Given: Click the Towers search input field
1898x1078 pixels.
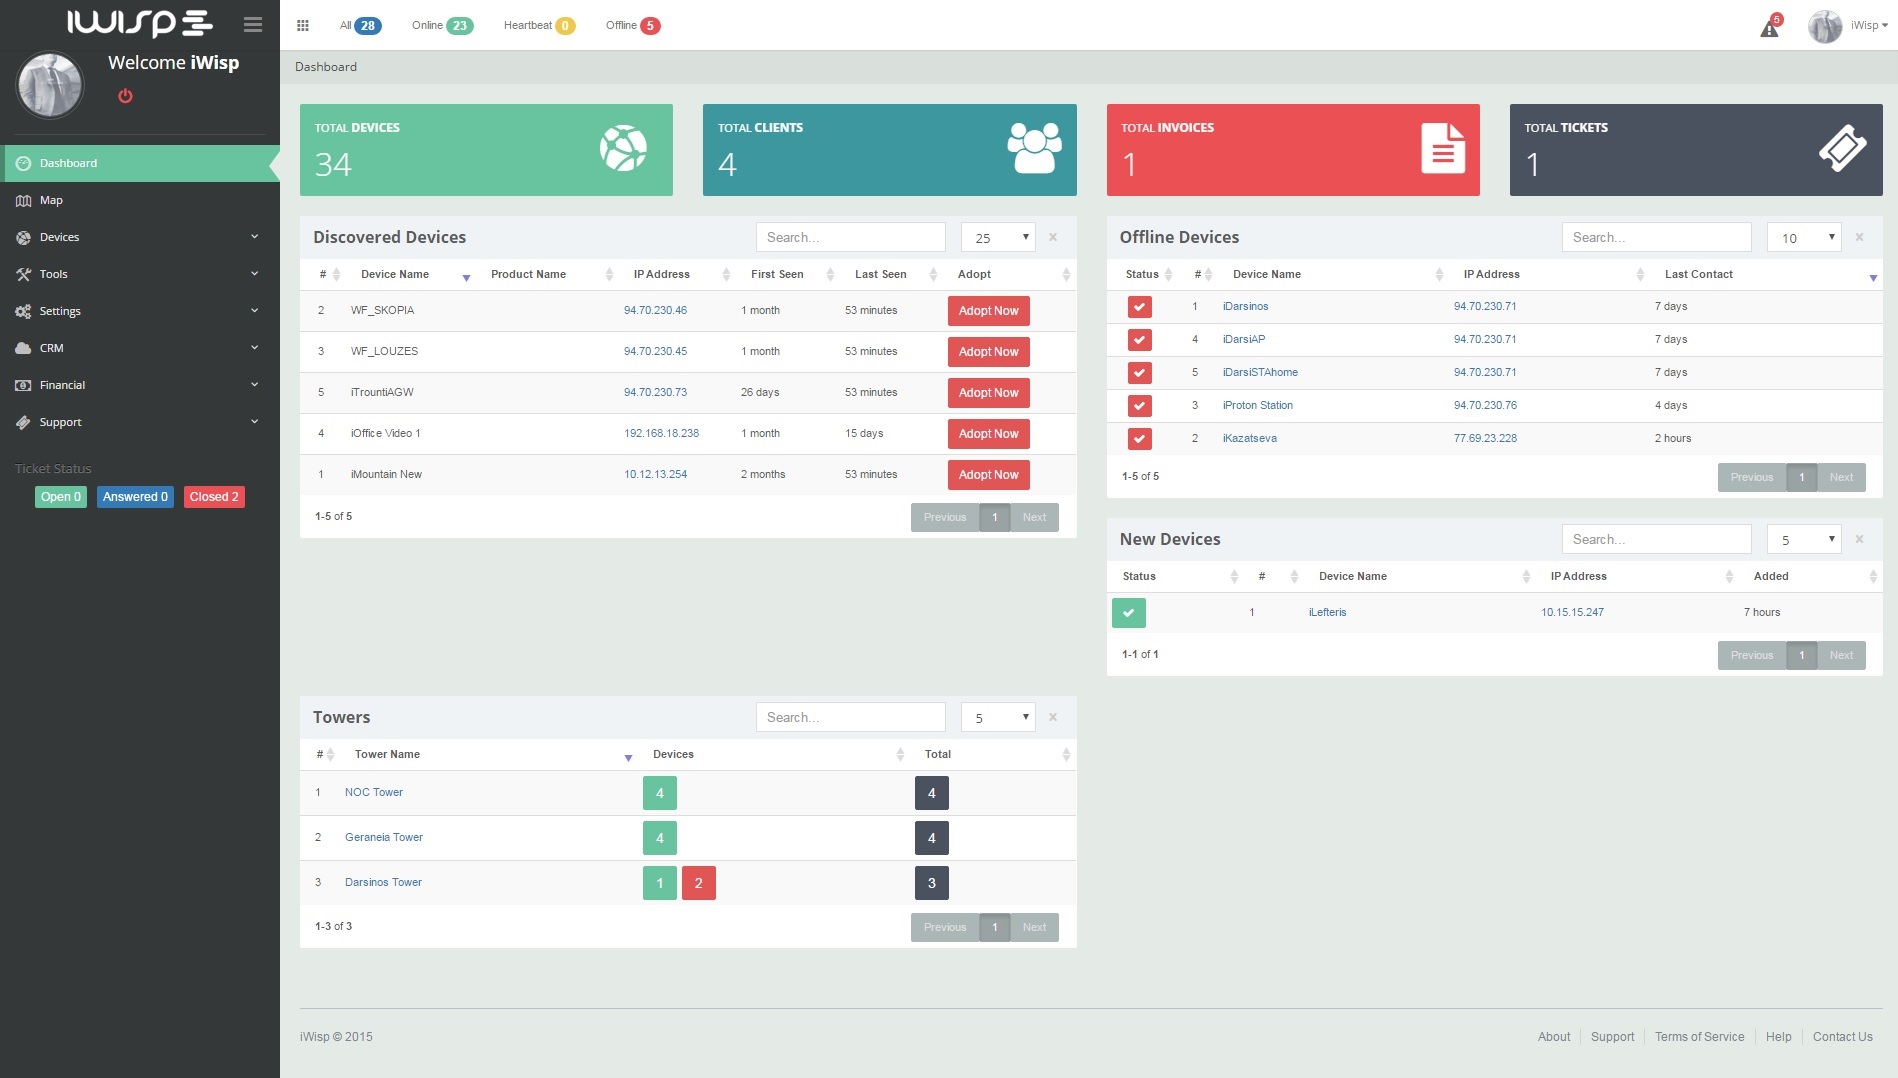Looking at the screenshot, I should tap(850, 717).
